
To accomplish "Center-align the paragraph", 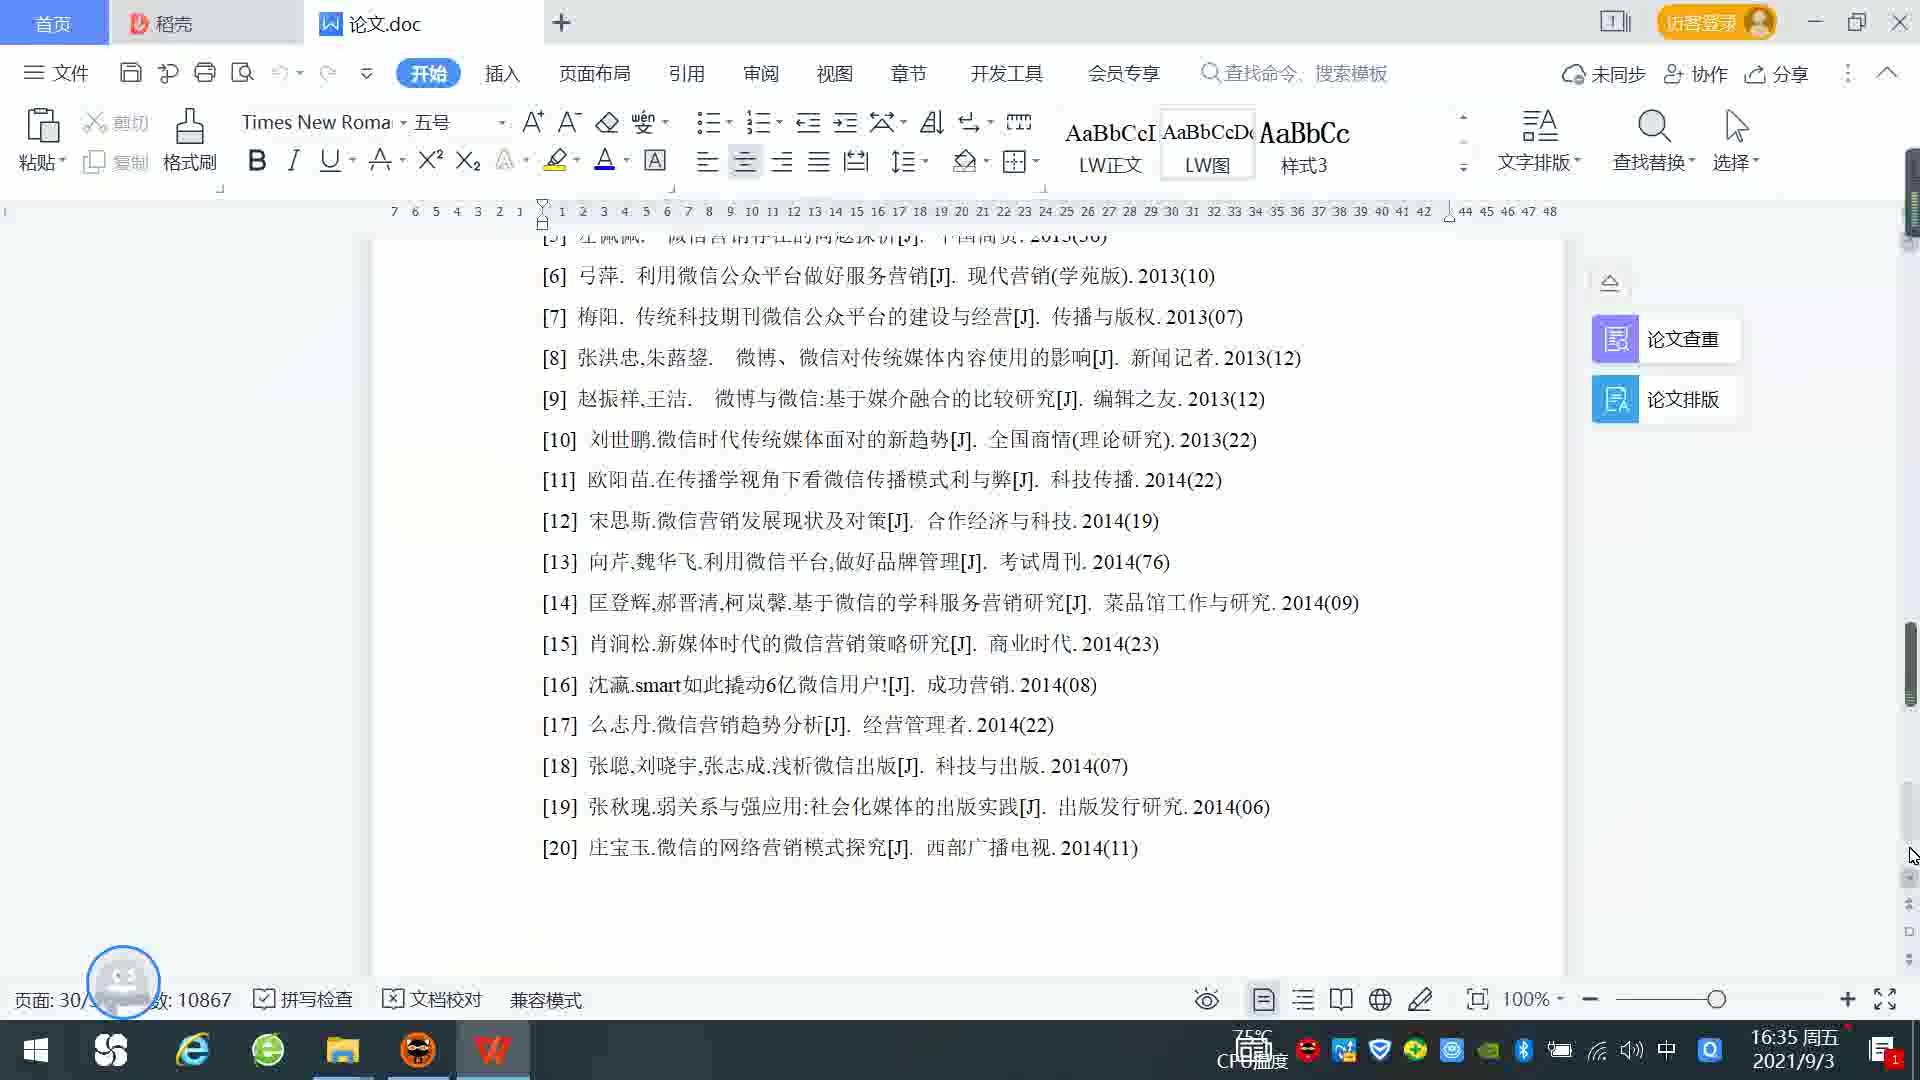I will 744,161.
